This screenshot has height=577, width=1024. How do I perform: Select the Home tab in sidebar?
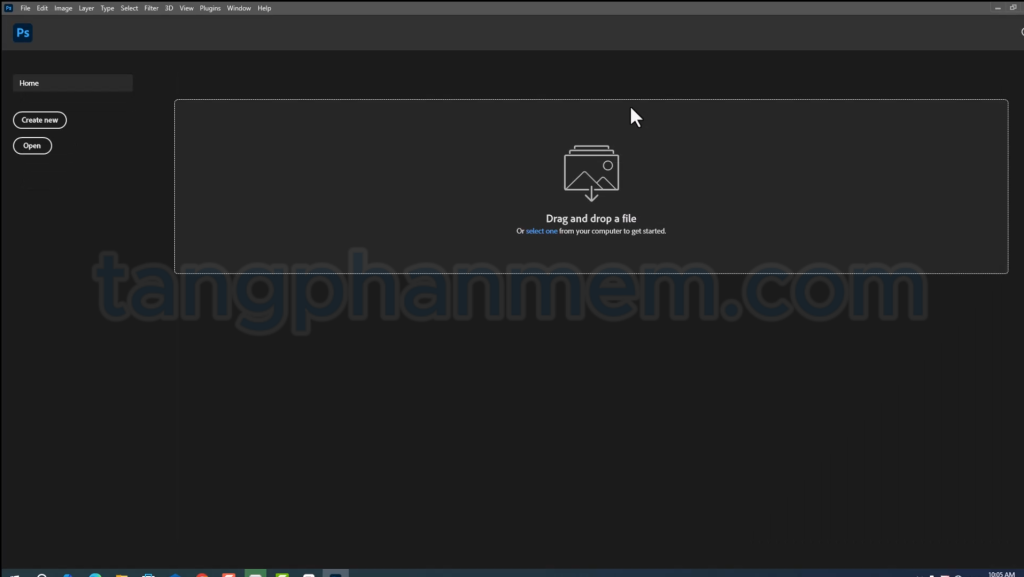click(72, 83)
